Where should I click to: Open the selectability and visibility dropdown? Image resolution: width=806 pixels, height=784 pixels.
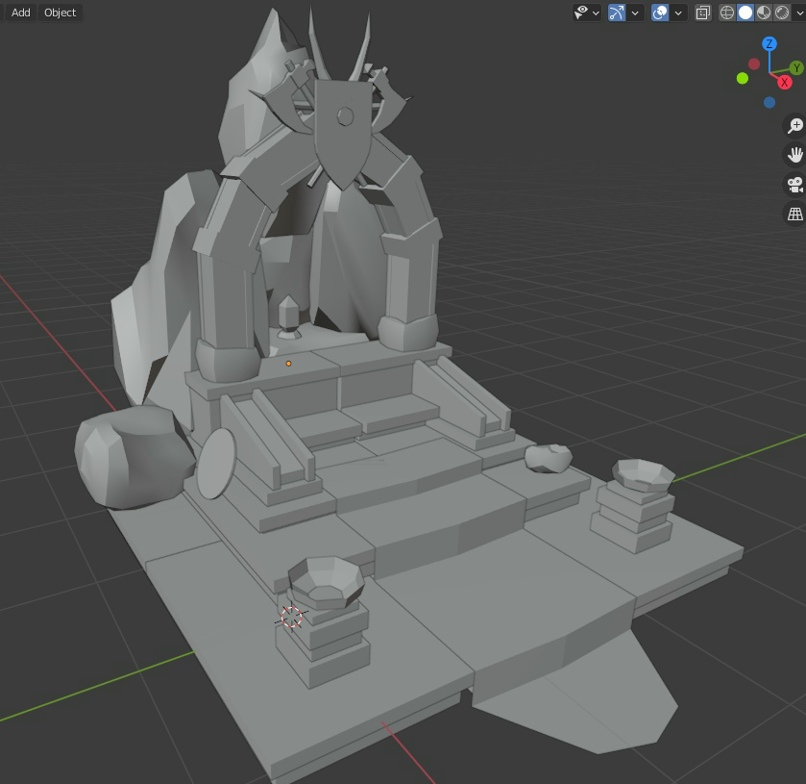(587, 12)
